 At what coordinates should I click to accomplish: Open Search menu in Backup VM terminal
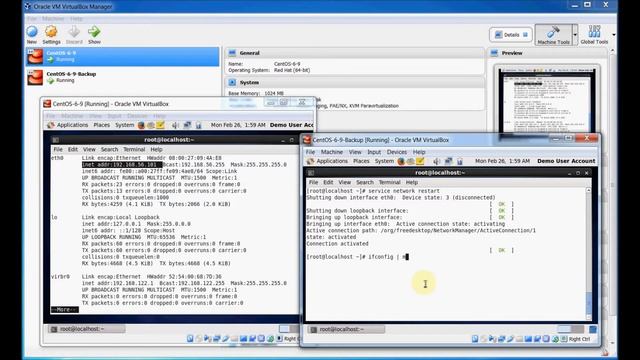364,182
